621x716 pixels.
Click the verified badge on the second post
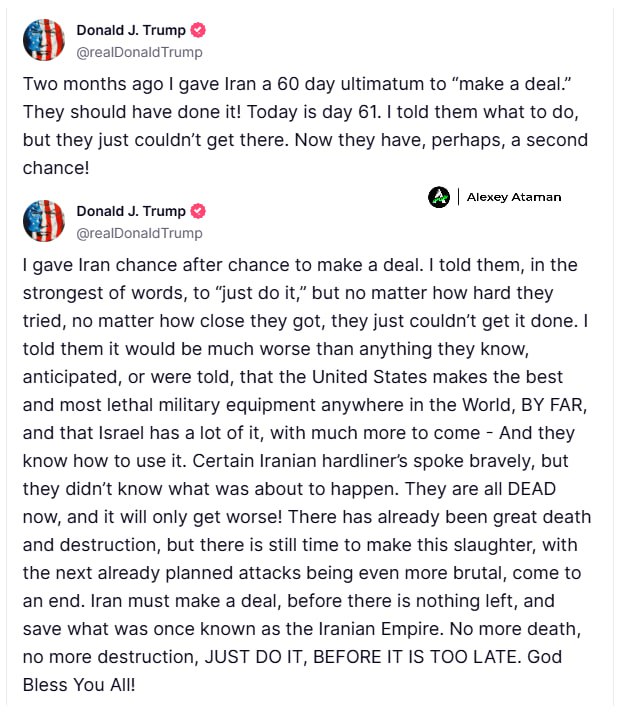click(x=198, y=211)
